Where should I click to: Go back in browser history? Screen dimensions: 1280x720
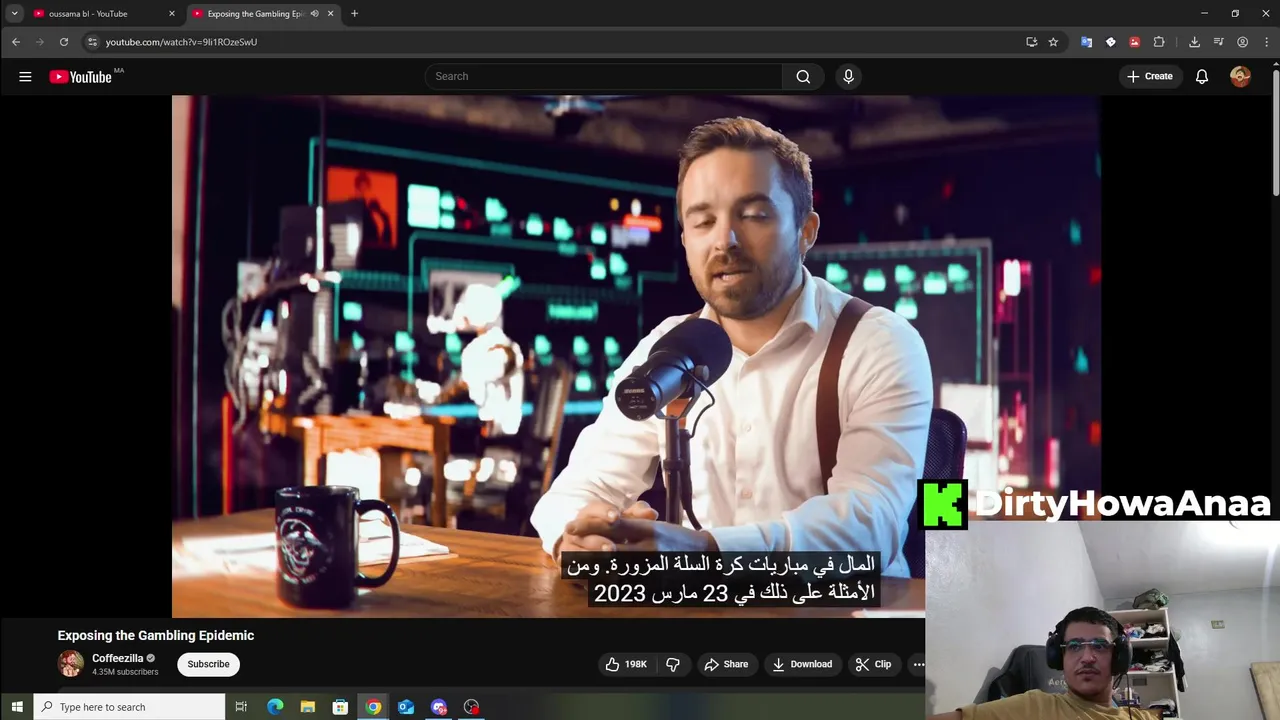tap(16, 42)
